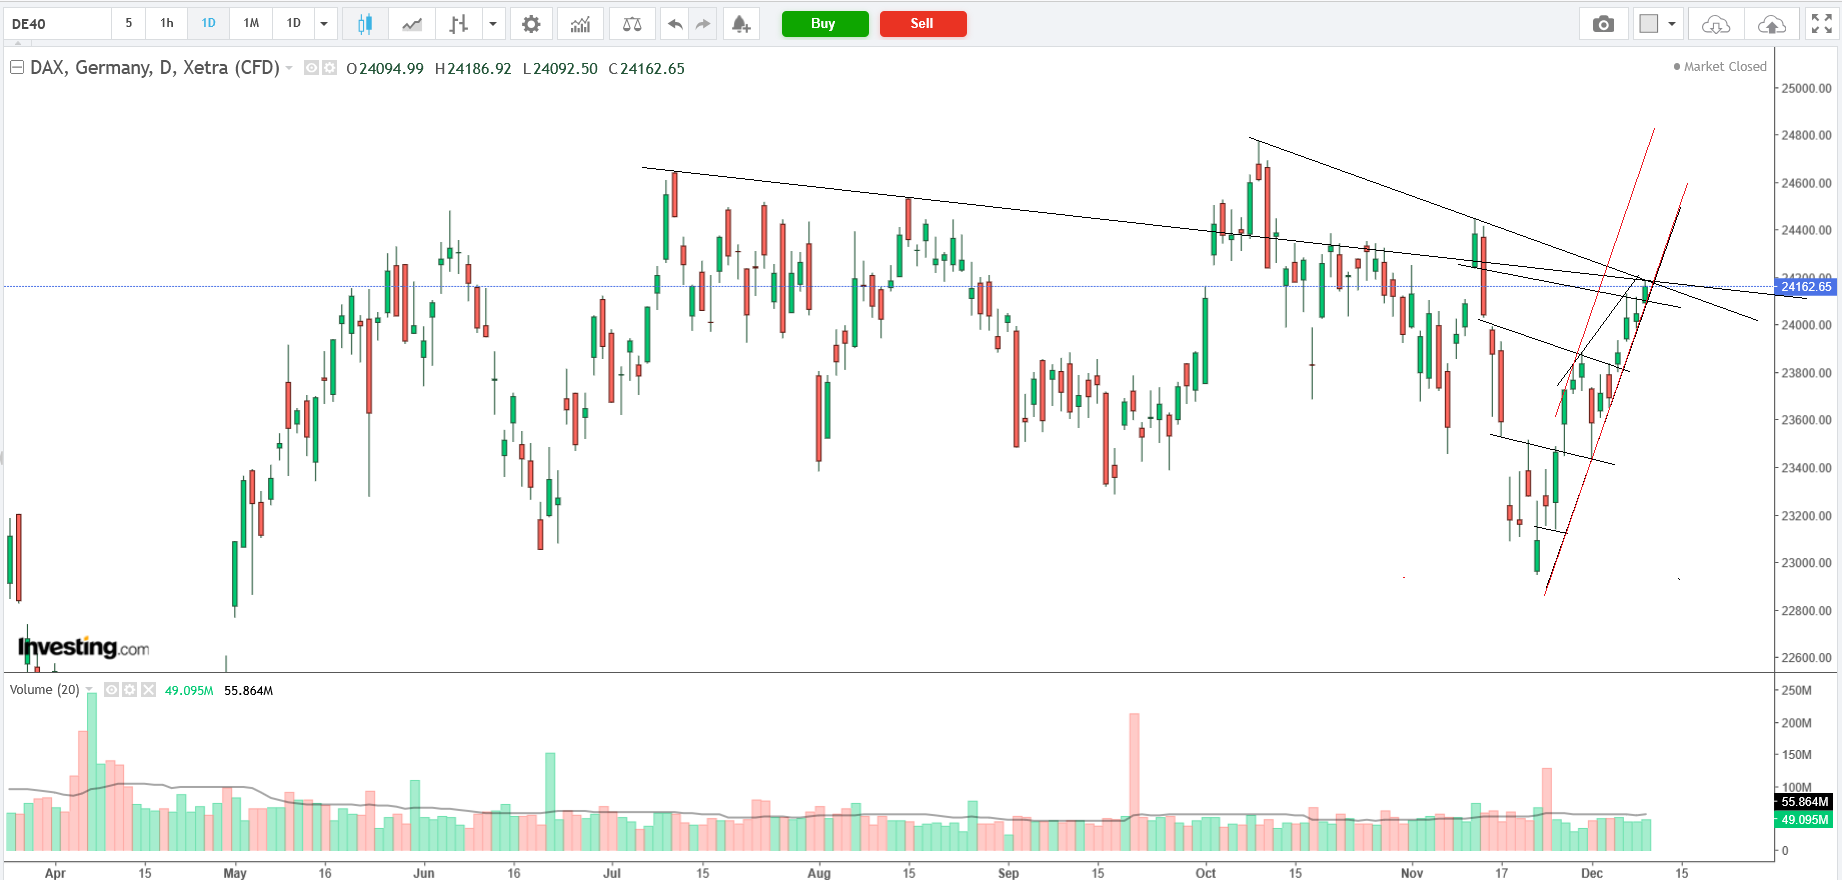Open the bar style dropdown arrow
1842x880 pixels.
tap(492, 24)
